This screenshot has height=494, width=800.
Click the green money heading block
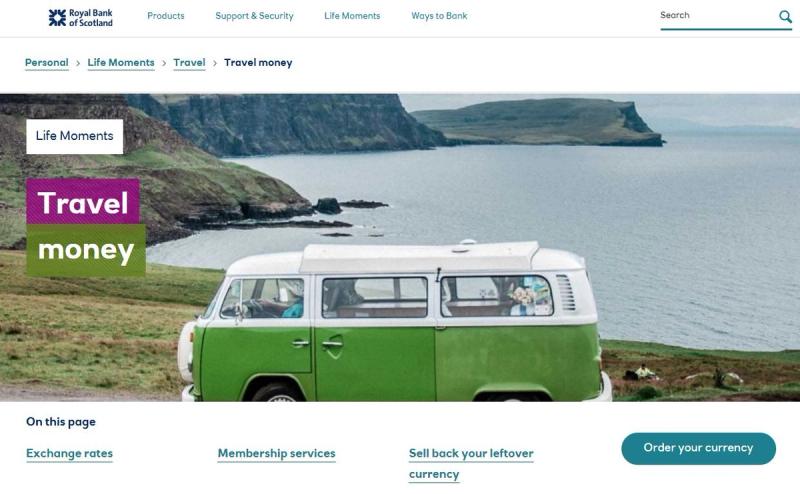tap(86, 251)
